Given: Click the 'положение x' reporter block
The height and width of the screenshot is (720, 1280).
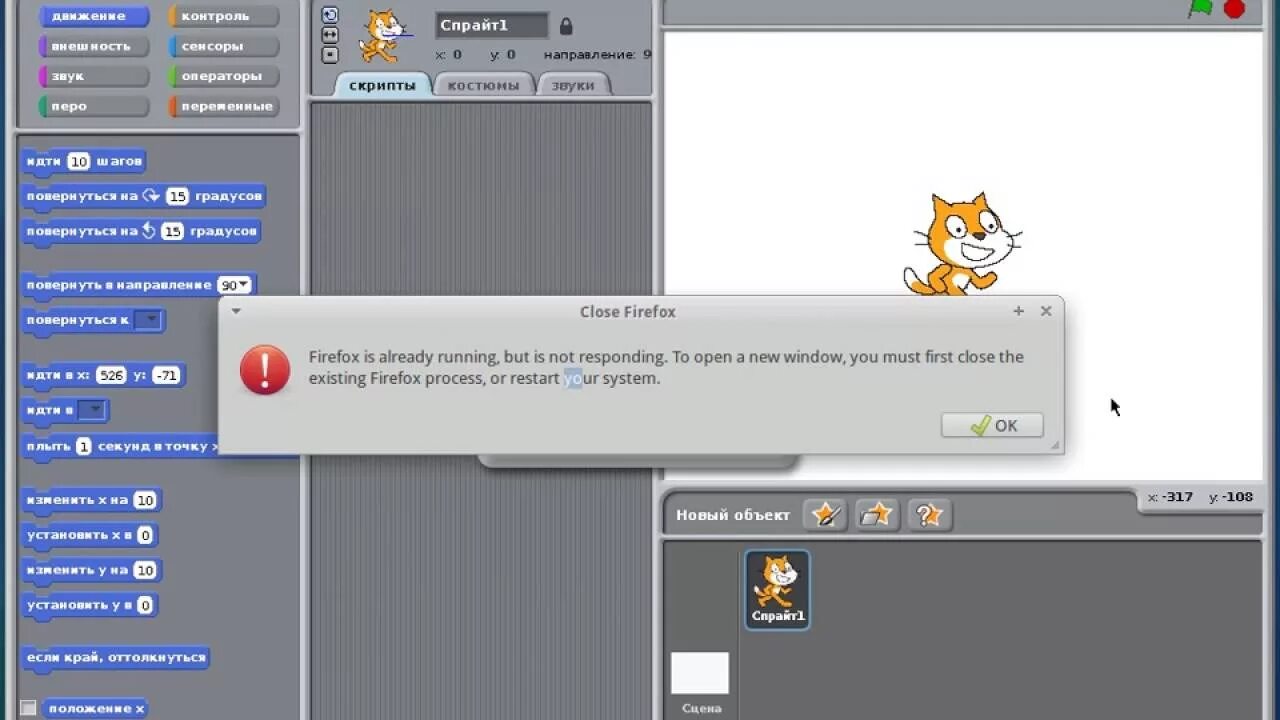Looking at the screenshot, I should (96, 708).
